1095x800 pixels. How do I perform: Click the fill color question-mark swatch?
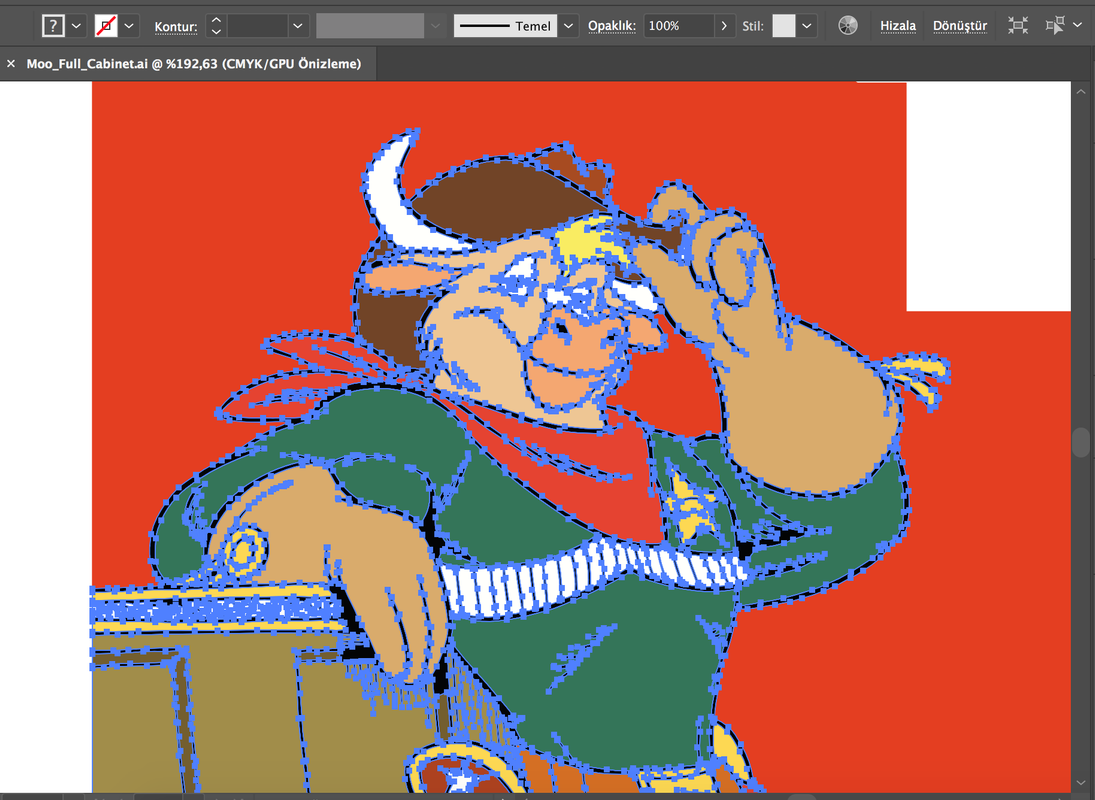point(53,26)
